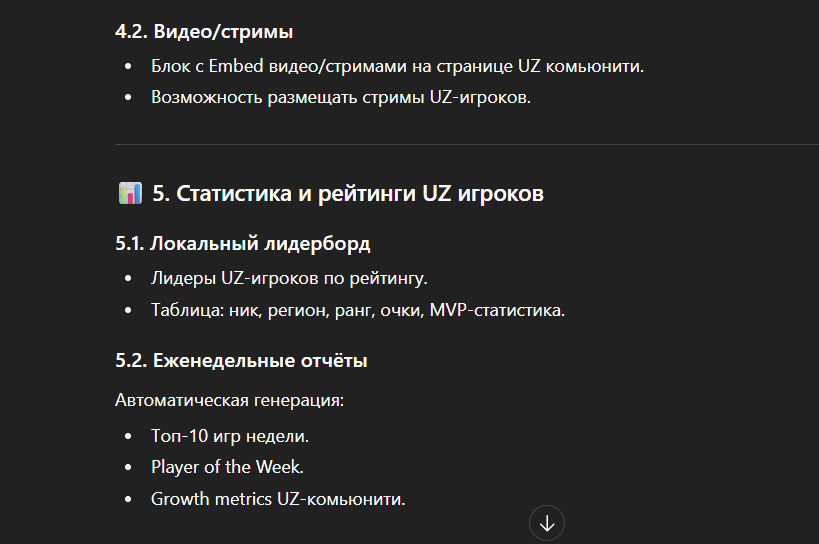Click the Топ-10 игр недели item

pos(230,436)
